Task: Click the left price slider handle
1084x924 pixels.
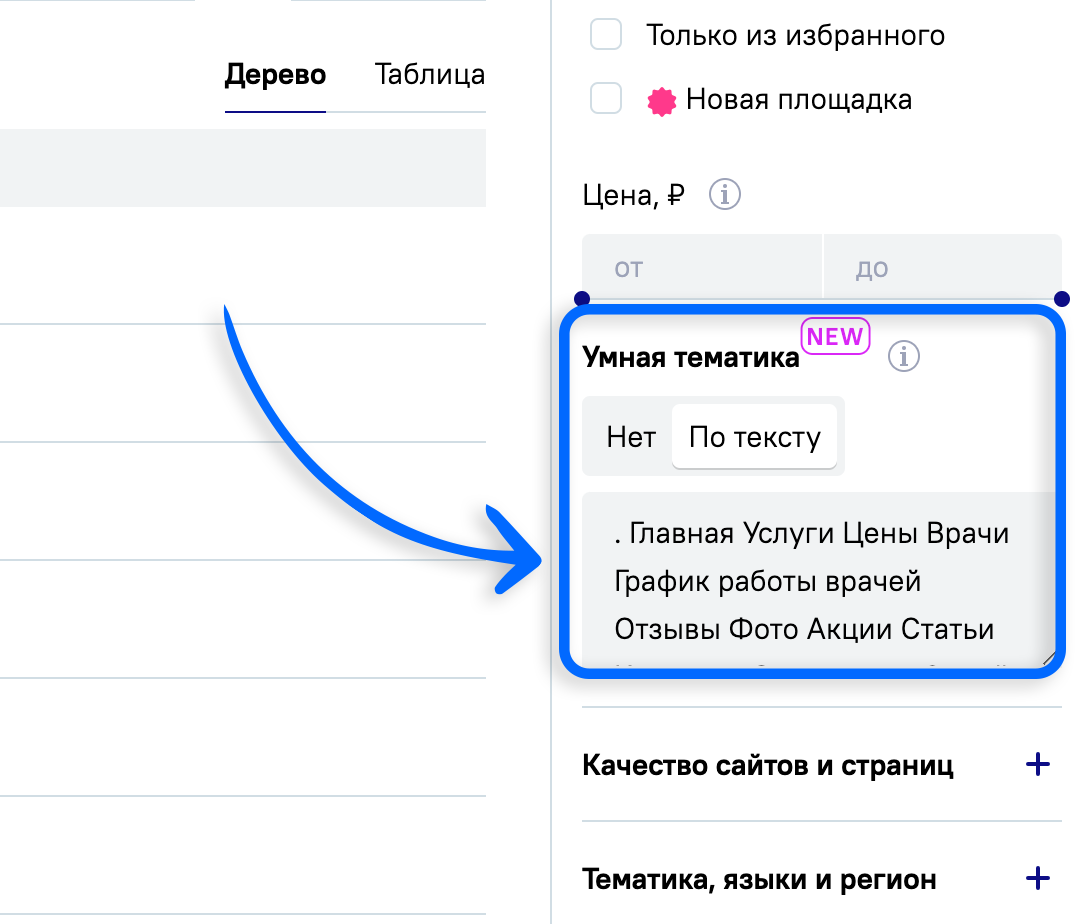Action: click(x=582, y=299)
